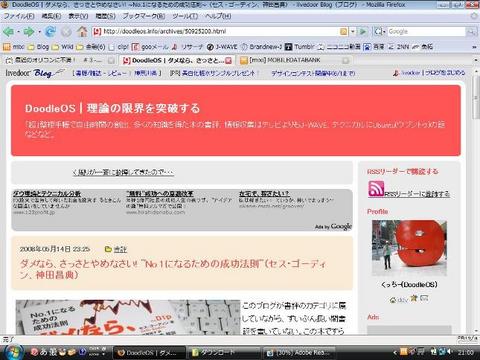Screen dimensions: 480x360
Task: Click the site favicon in the address bar
Action: 97,32
